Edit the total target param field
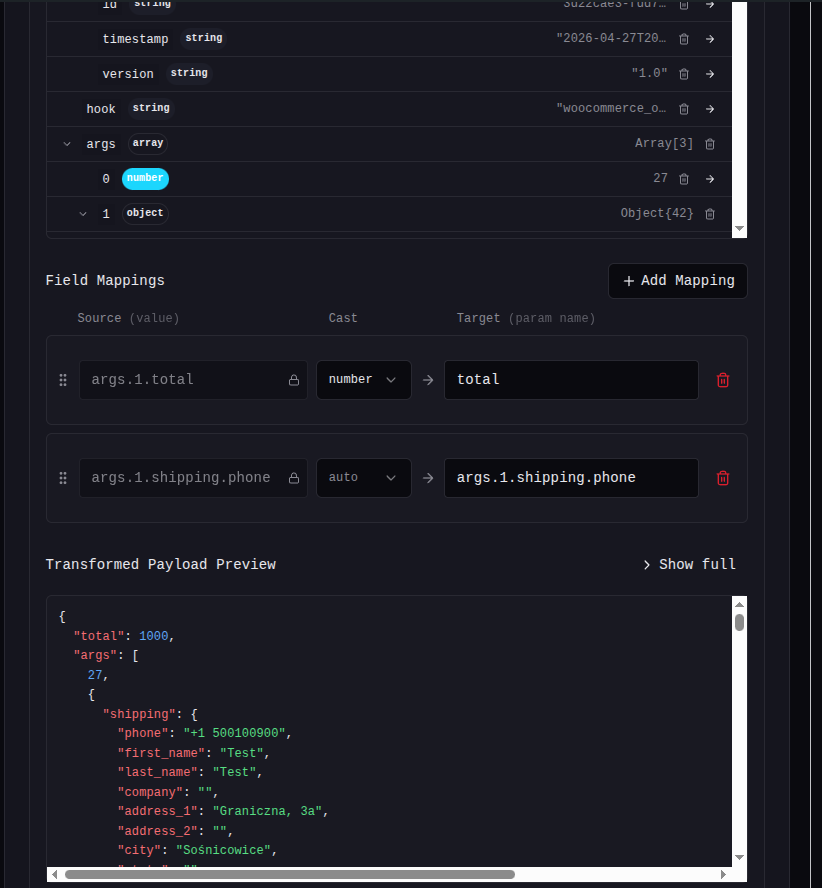Image resolution: width=822 pixels, height=888 pixels. tap(572, 380)
